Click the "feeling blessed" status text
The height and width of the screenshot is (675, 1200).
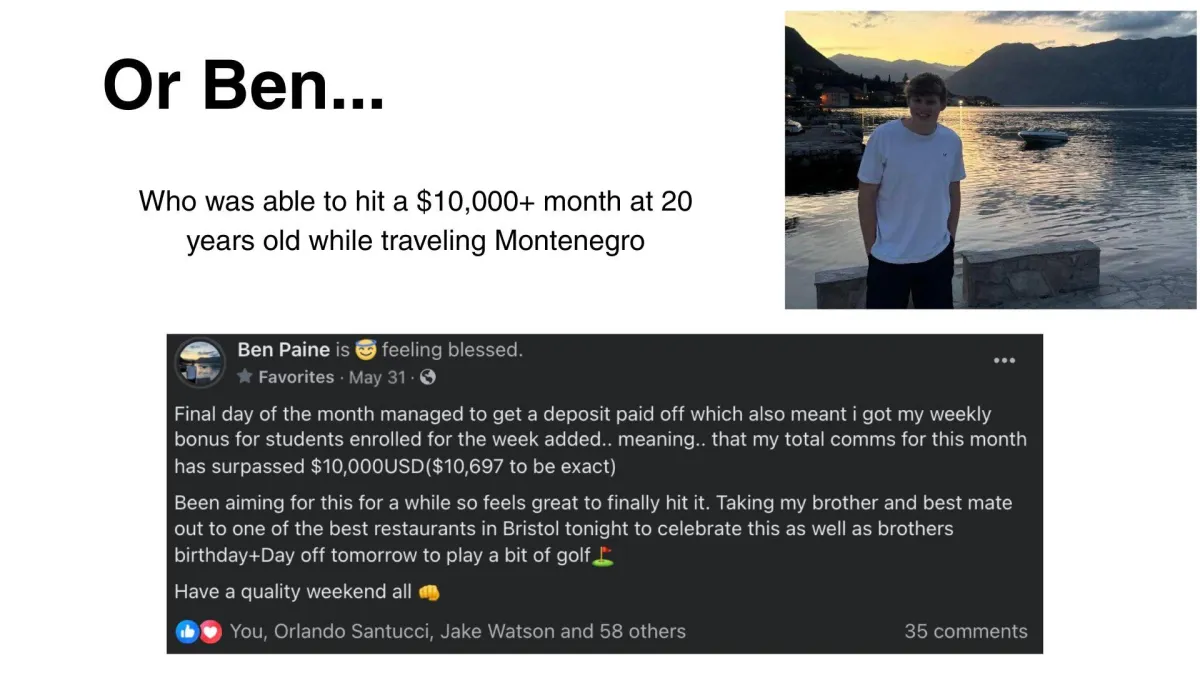pyautogui.click(x=452, y=349)
